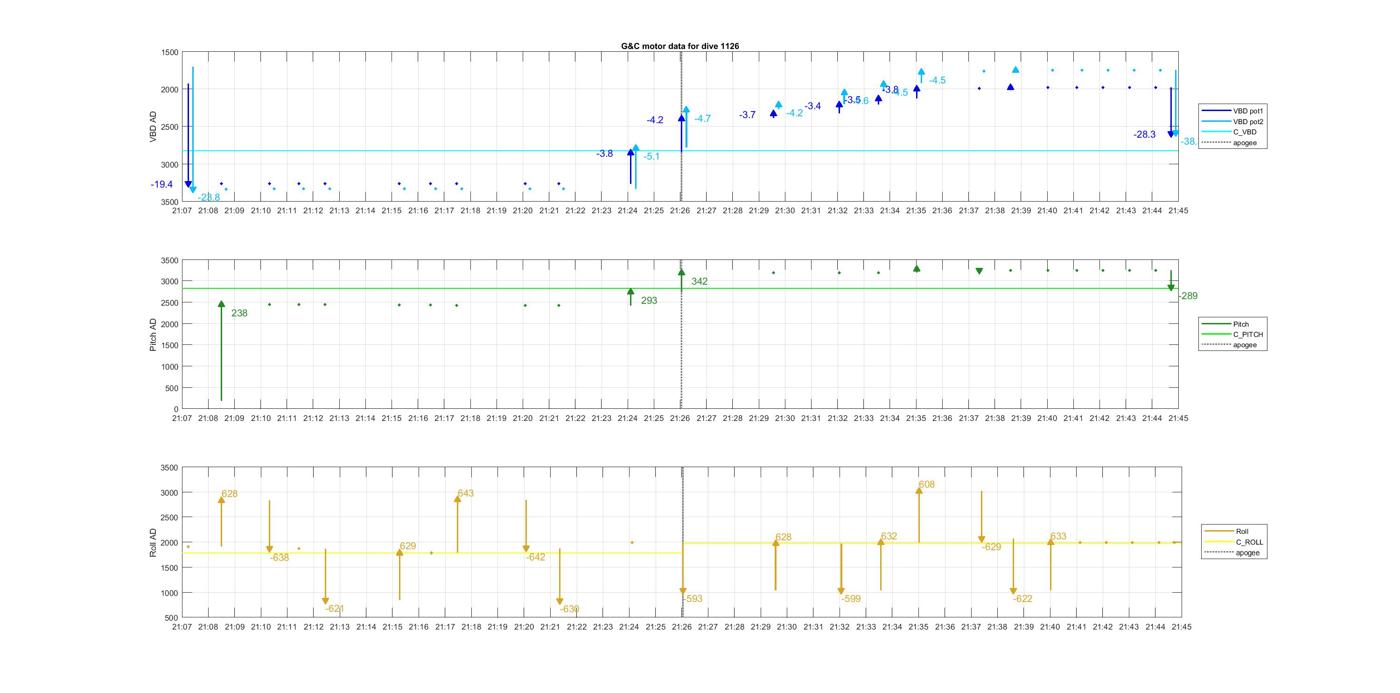Click the "-593" roll data label
Screen dimensions: 1400x693
(x=693, y=599)
